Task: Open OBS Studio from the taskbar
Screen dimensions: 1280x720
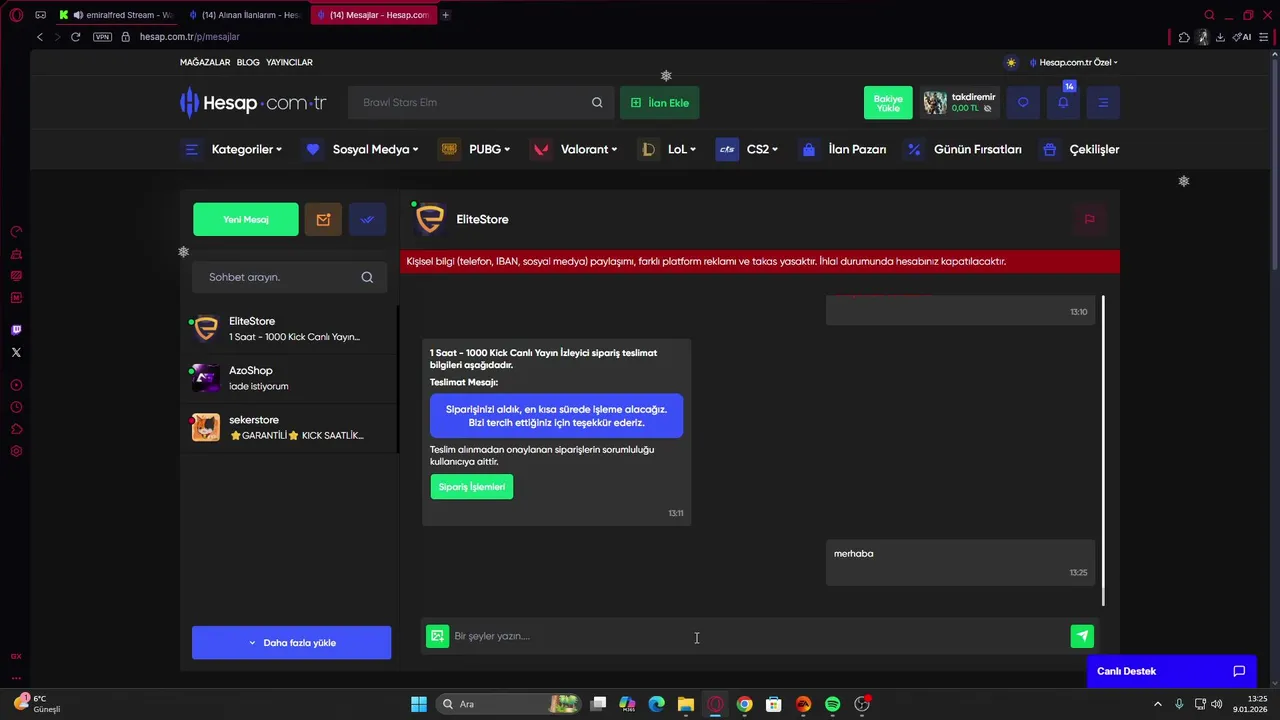Action: (x=862, y=704)
